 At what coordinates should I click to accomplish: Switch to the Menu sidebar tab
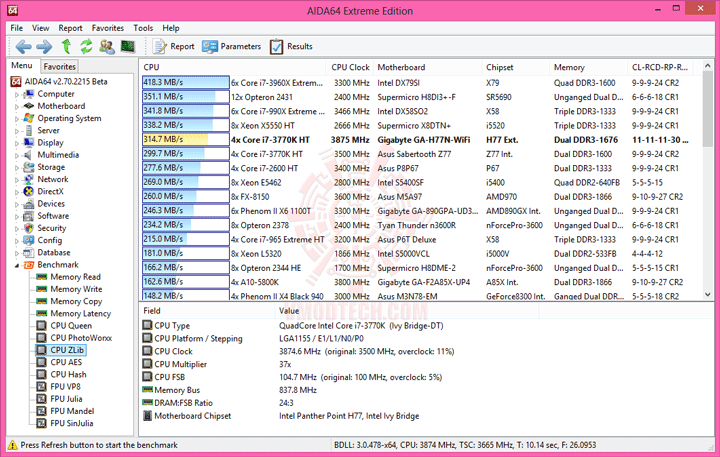coord(22,65)
